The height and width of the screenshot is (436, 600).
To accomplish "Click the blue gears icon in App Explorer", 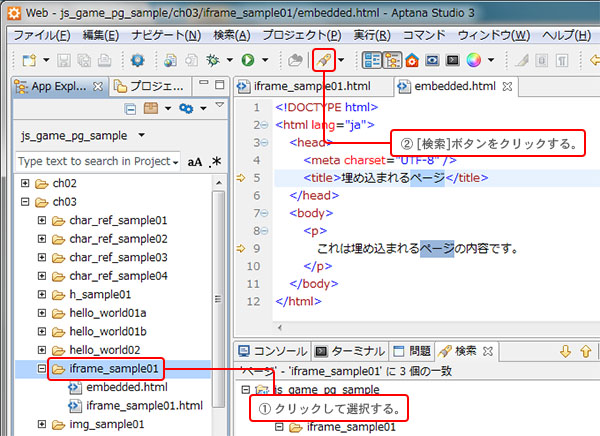I will 186,108.
